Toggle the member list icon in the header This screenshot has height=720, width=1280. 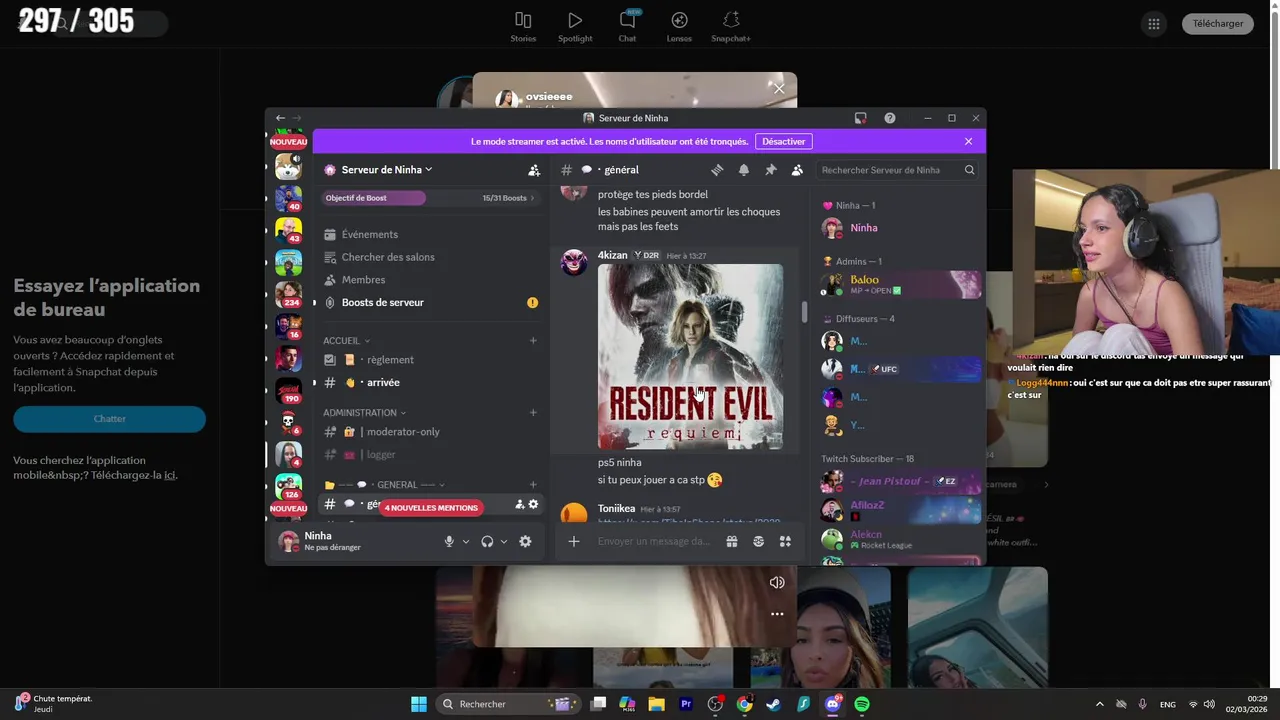(797, 170)
